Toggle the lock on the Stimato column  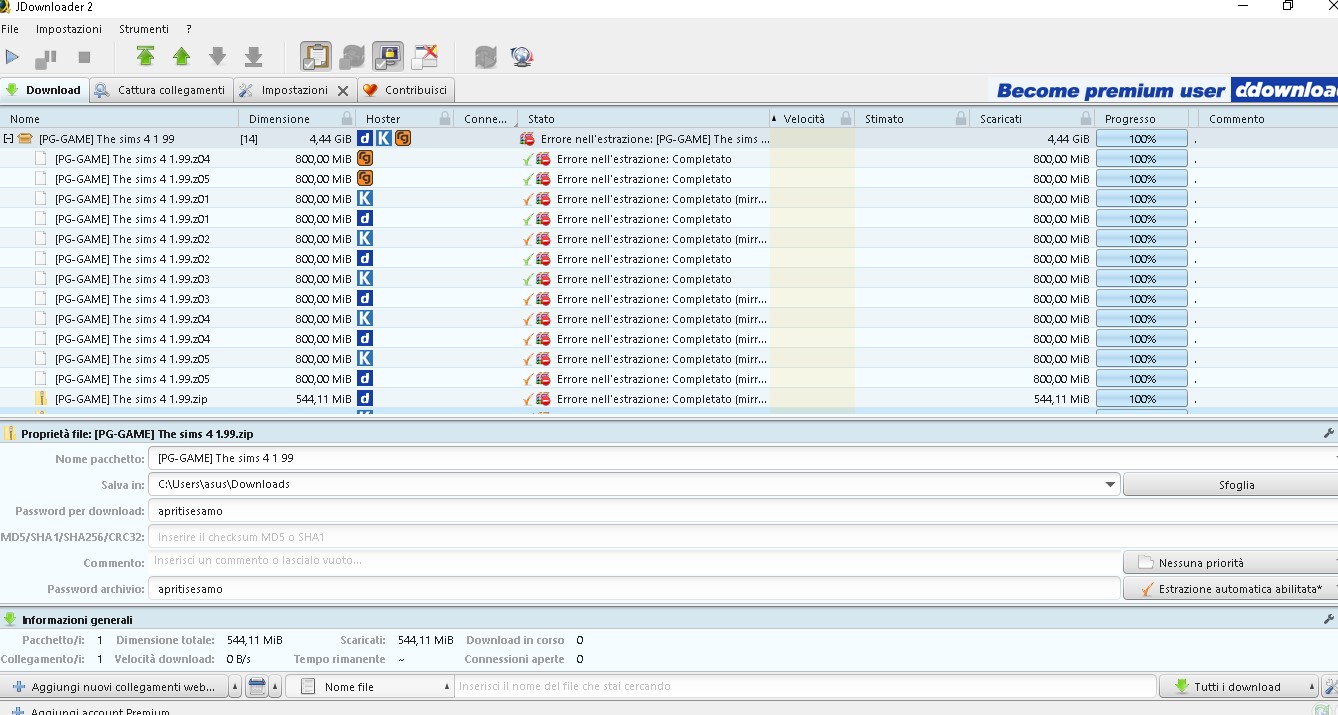961,119
